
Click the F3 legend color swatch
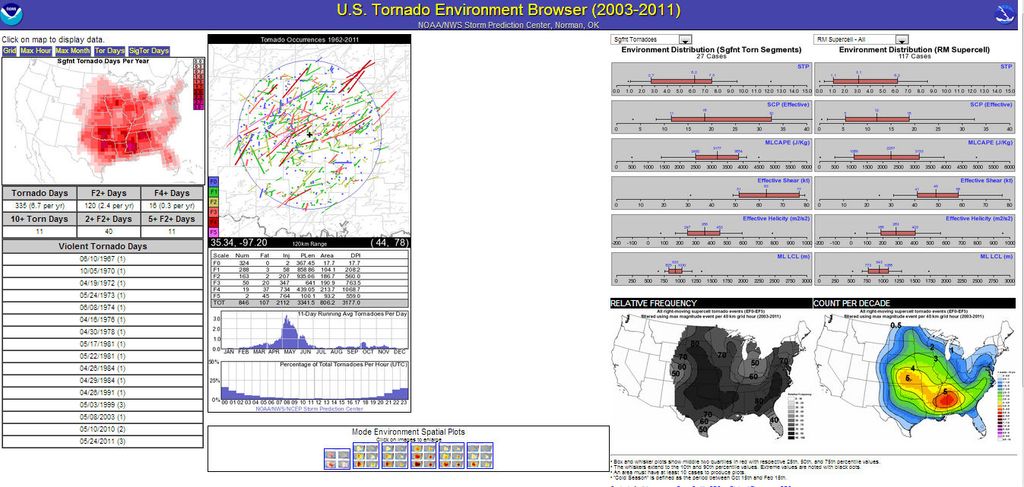(x=213, y=212)
